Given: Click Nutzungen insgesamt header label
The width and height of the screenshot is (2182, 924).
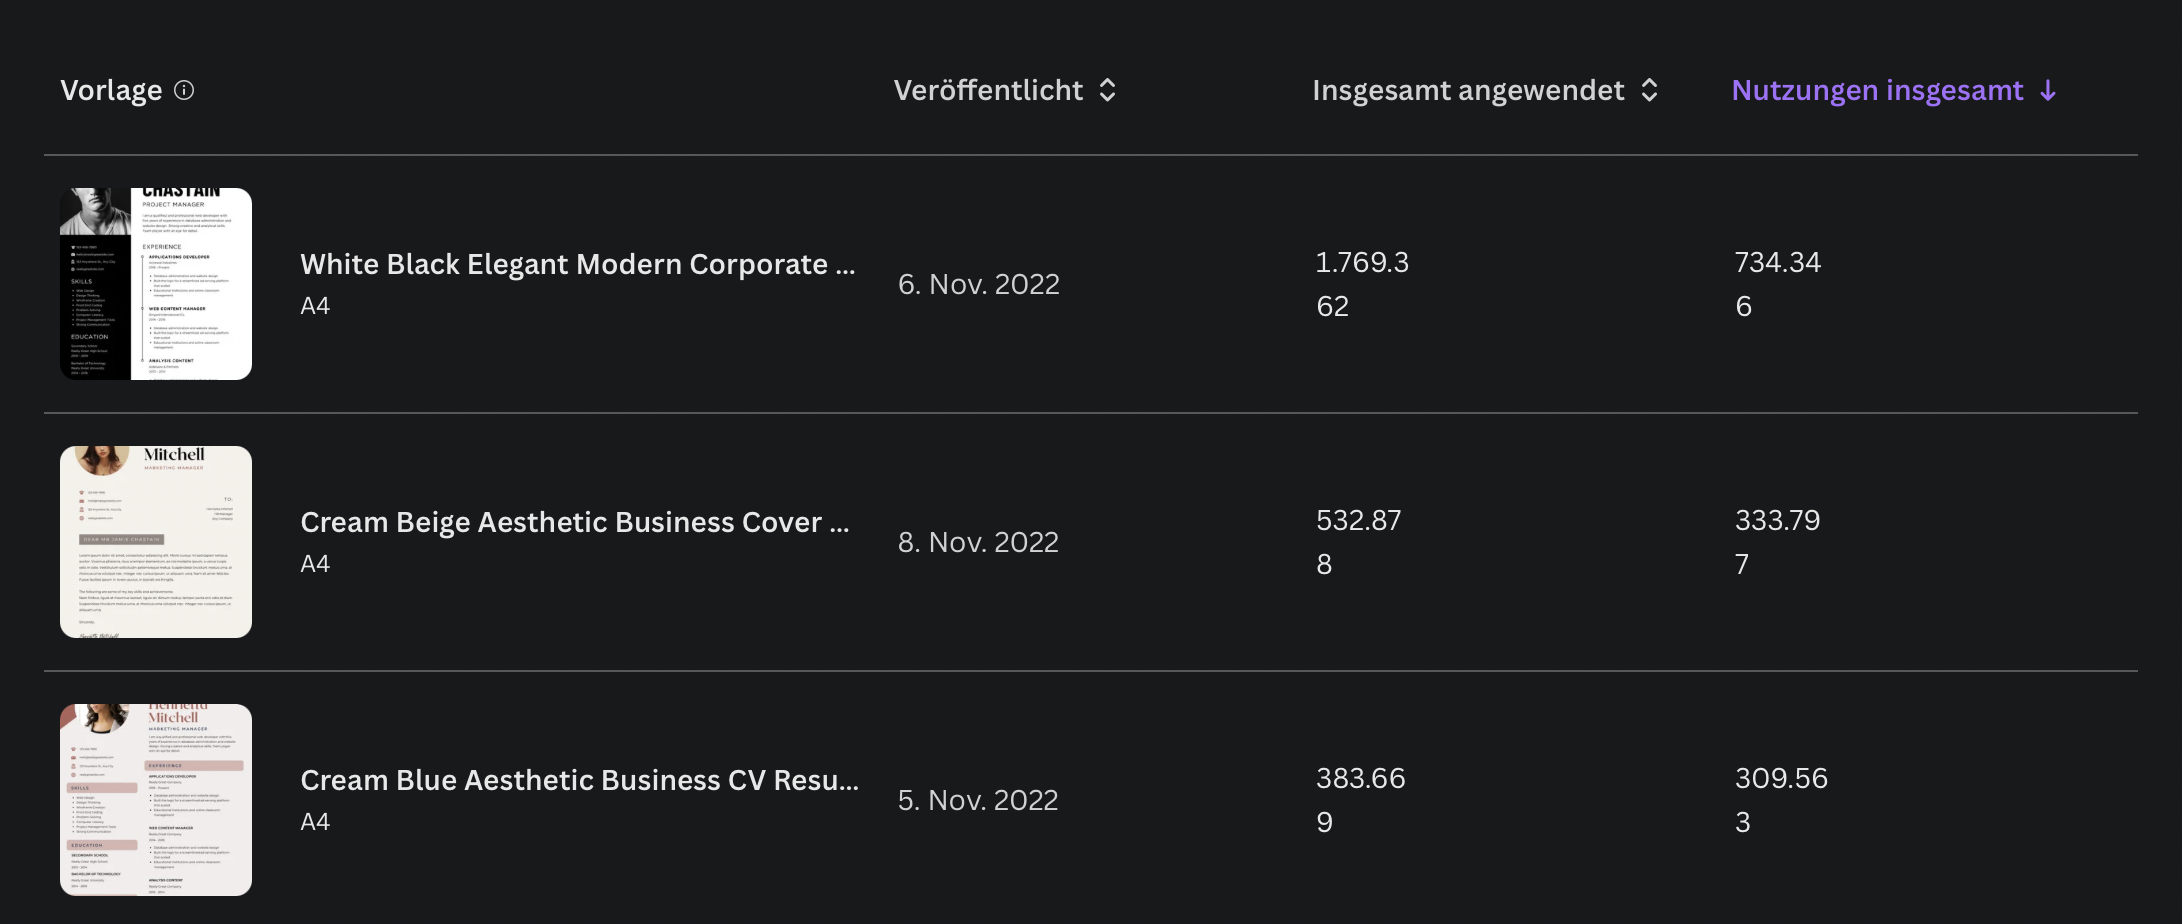Looking at the screenshot, I should click(x=1877, y=90).
